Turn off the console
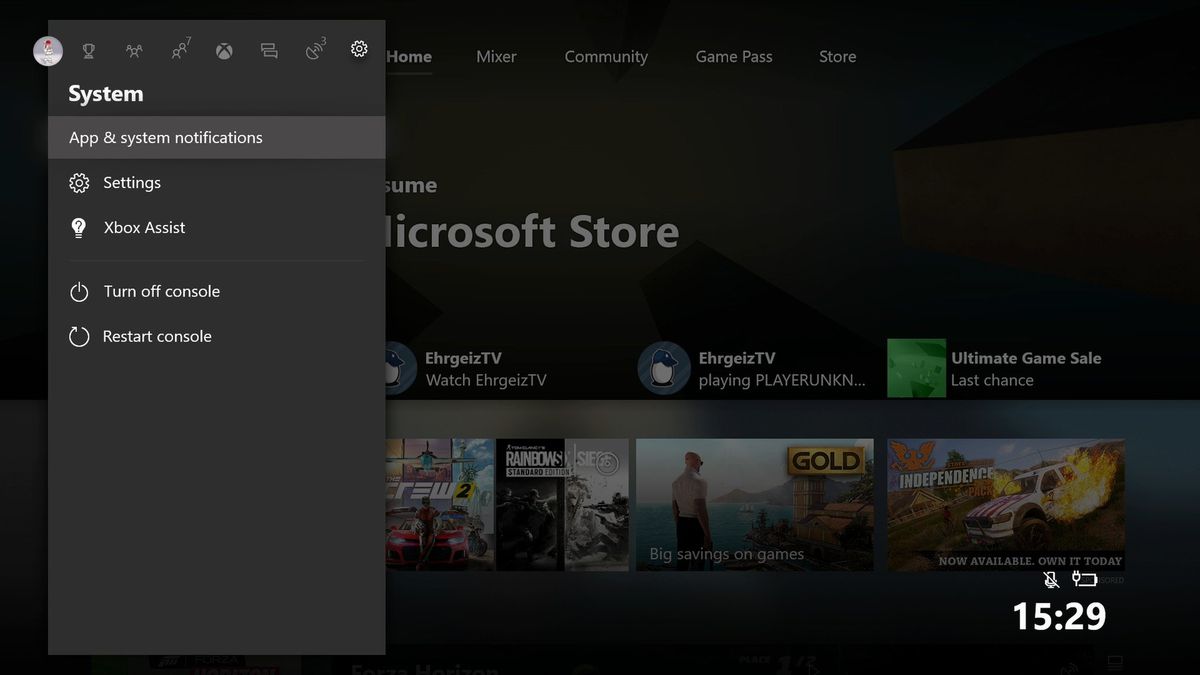 162,291
